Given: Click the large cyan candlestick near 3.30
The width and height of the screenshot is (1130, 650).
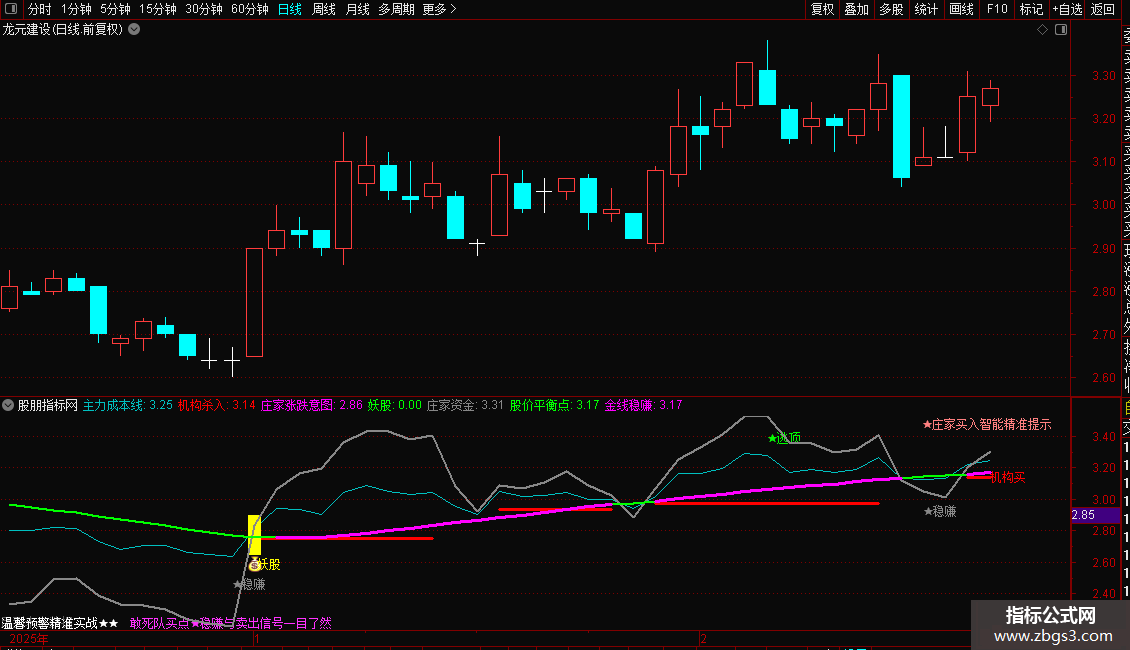Looking at the screenshot, I should pos(901,127).
